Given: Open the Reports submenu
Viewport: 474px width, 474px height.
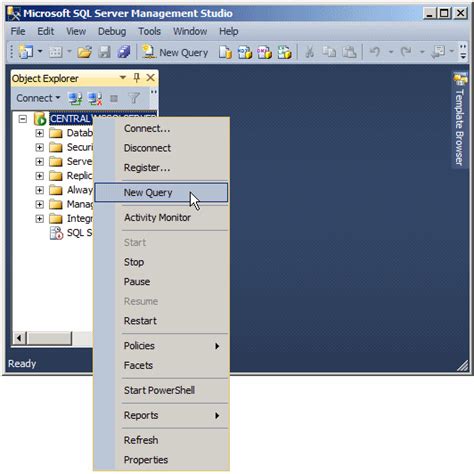Looking at the screenshot, I should [162, 415].
